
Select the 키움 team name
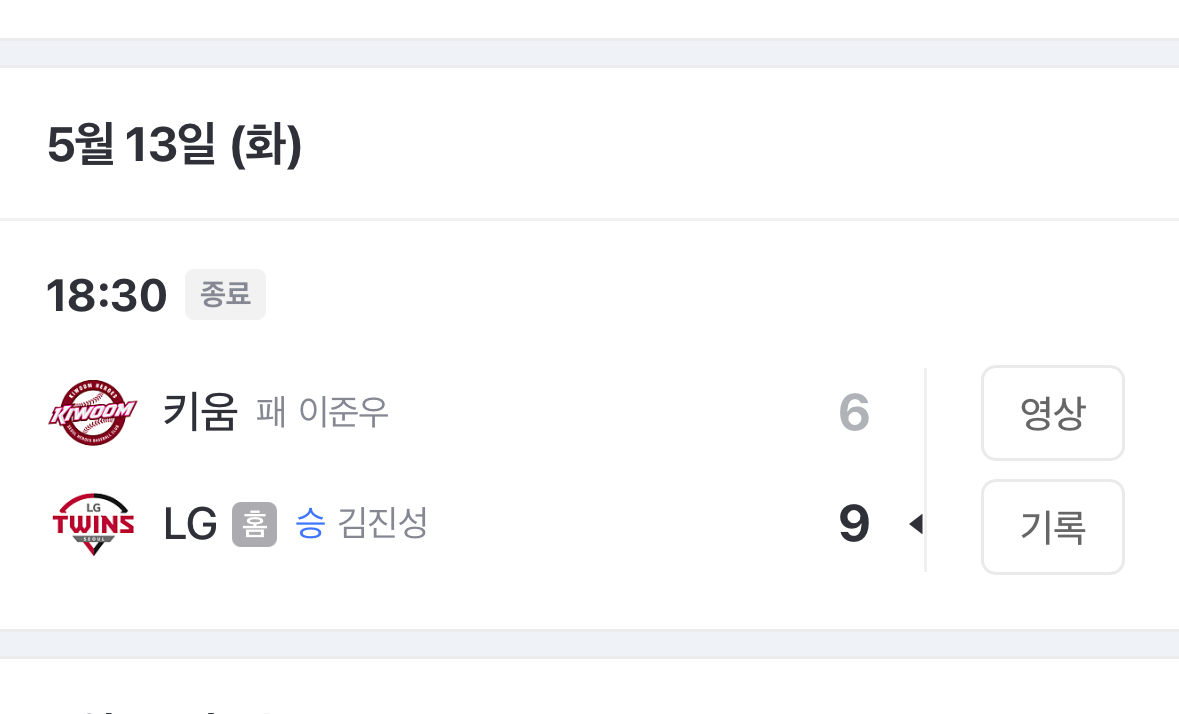pos(200,412)
